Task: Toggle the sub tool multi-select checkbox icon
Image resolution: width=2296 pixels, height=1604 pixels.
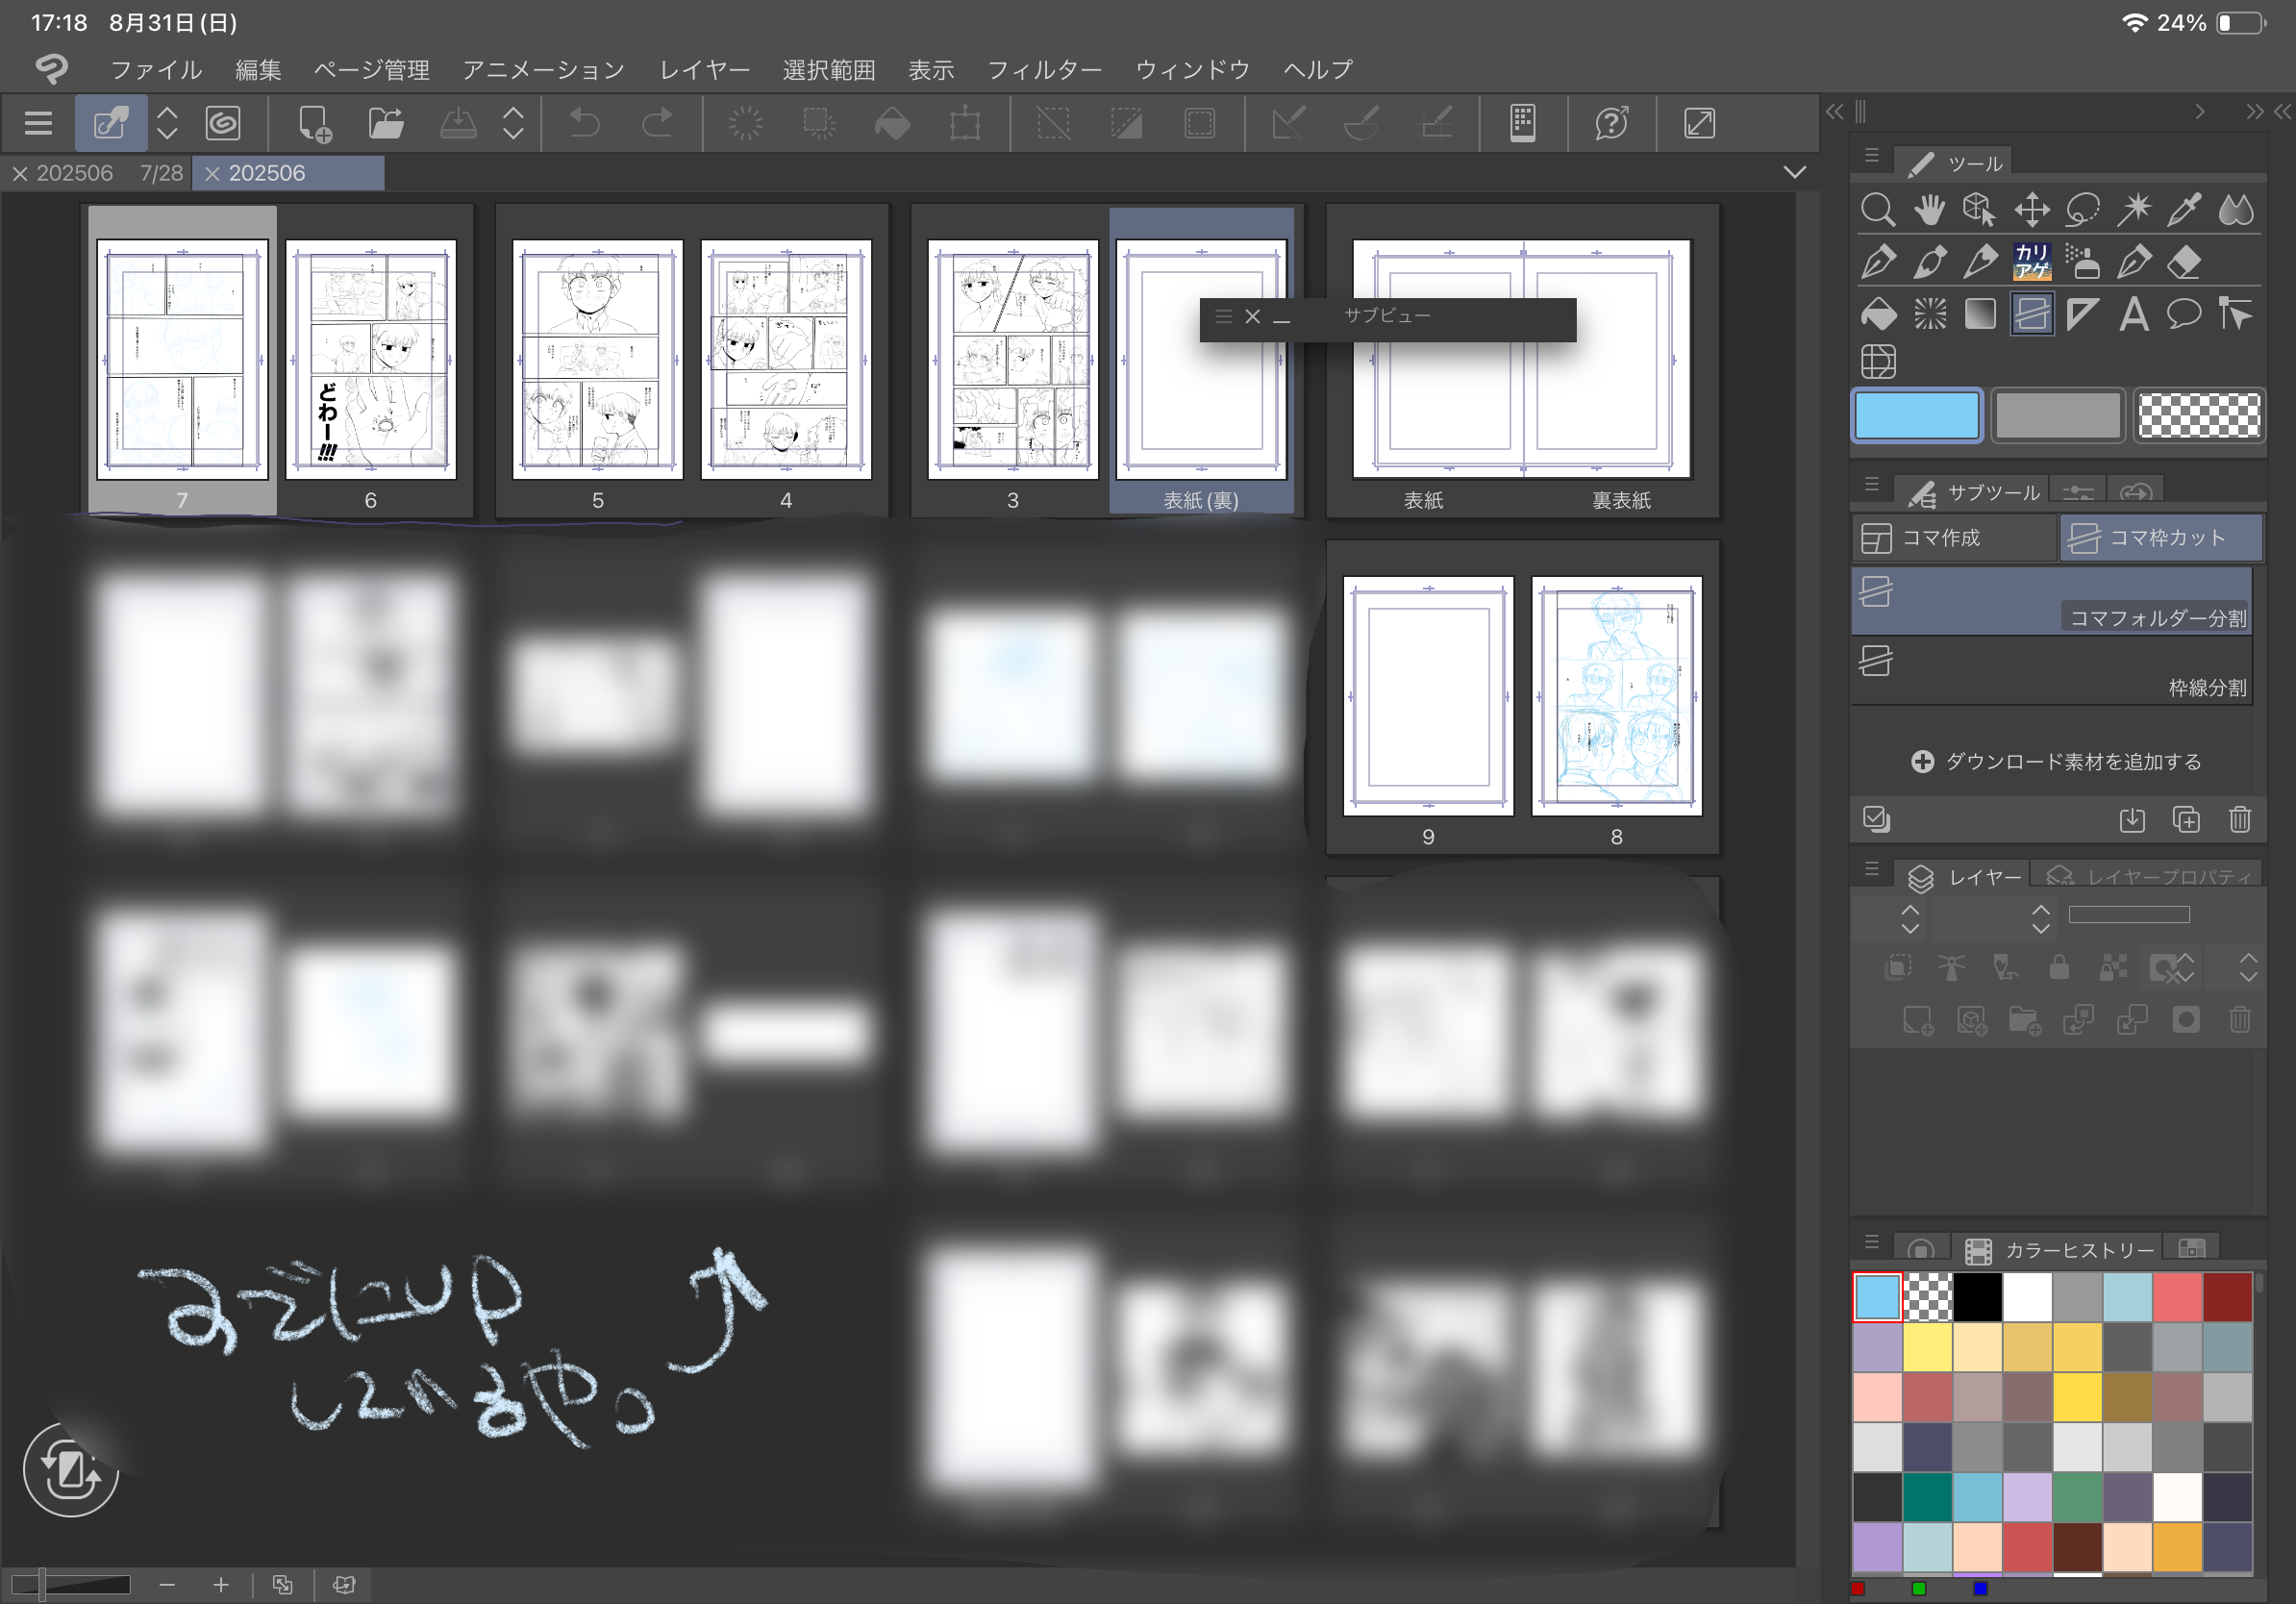Action: 1876,820
